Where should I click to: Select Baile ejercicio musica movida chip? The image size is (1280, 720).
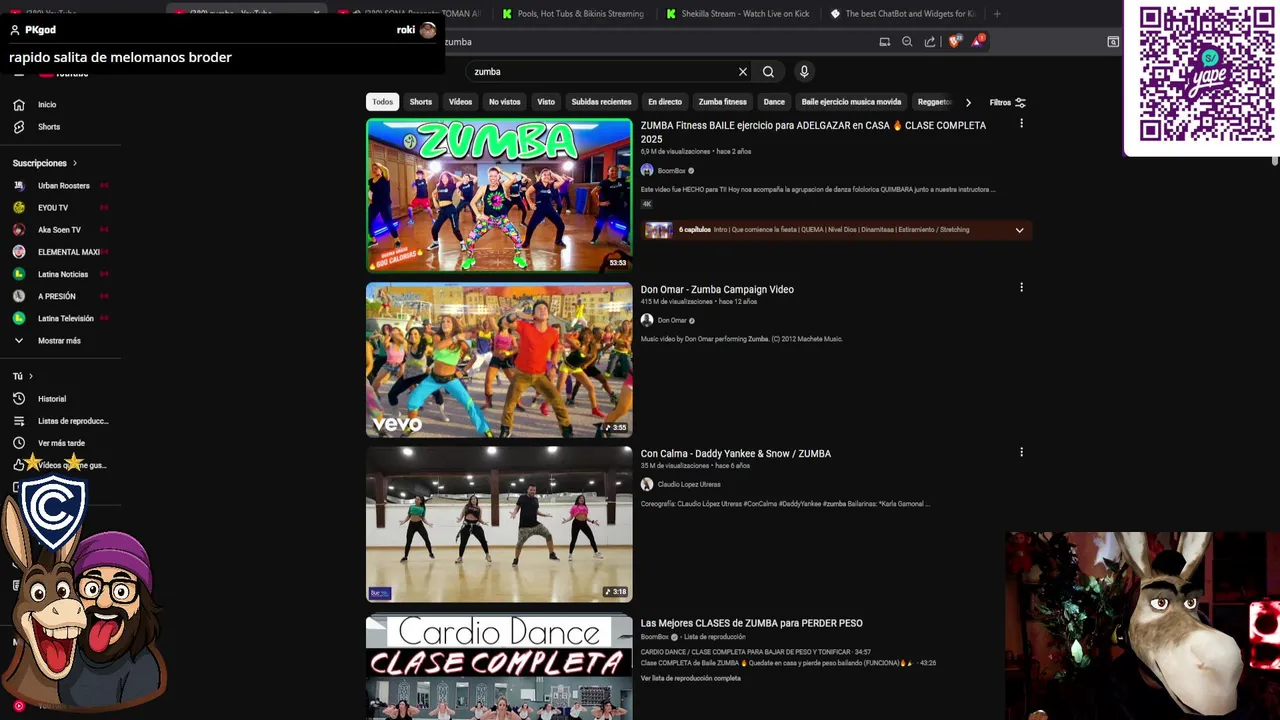click(851, 102)
